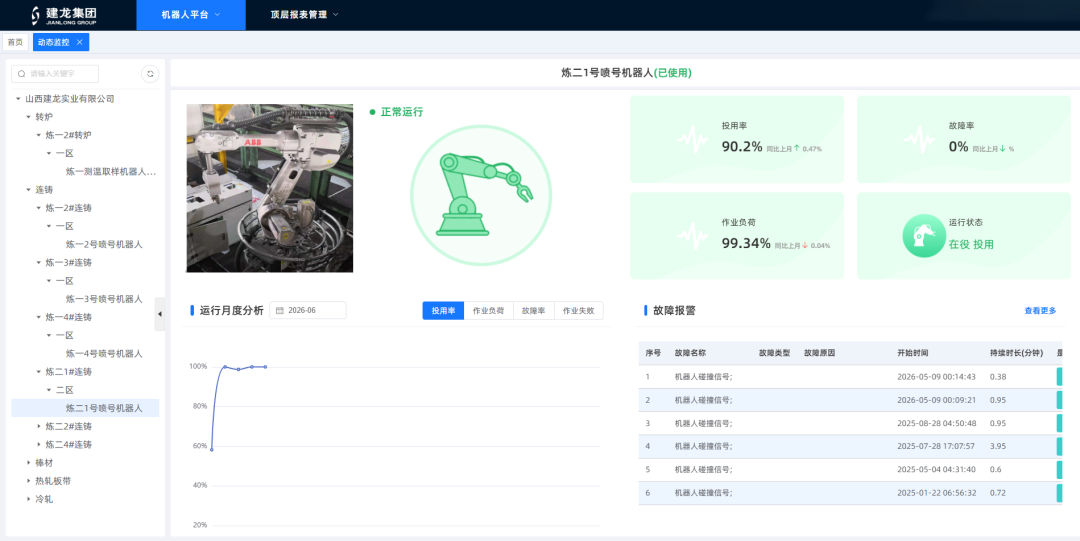Open the 机器人平台 dropdown menu
The width and height of the screenshot is (1080, 541).
pyautogui.click(x=191, y=14)
